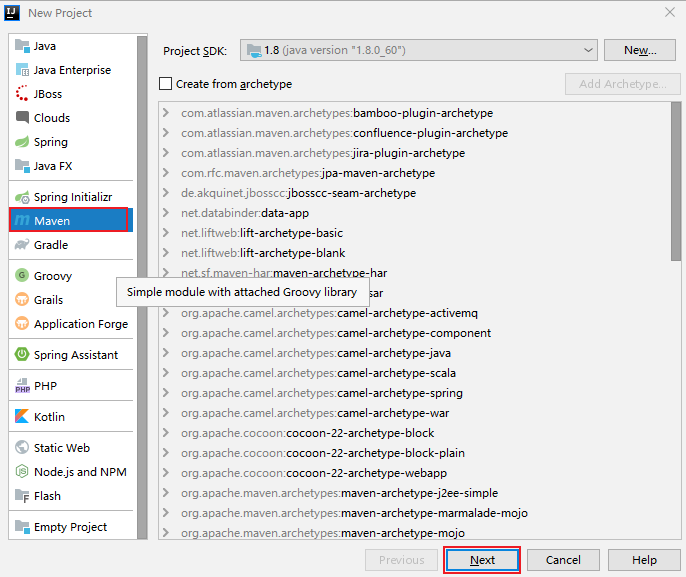Expand jira-plugin-archetype entry
The width and height of the screenshot is (686, 577).
[166, 153]
